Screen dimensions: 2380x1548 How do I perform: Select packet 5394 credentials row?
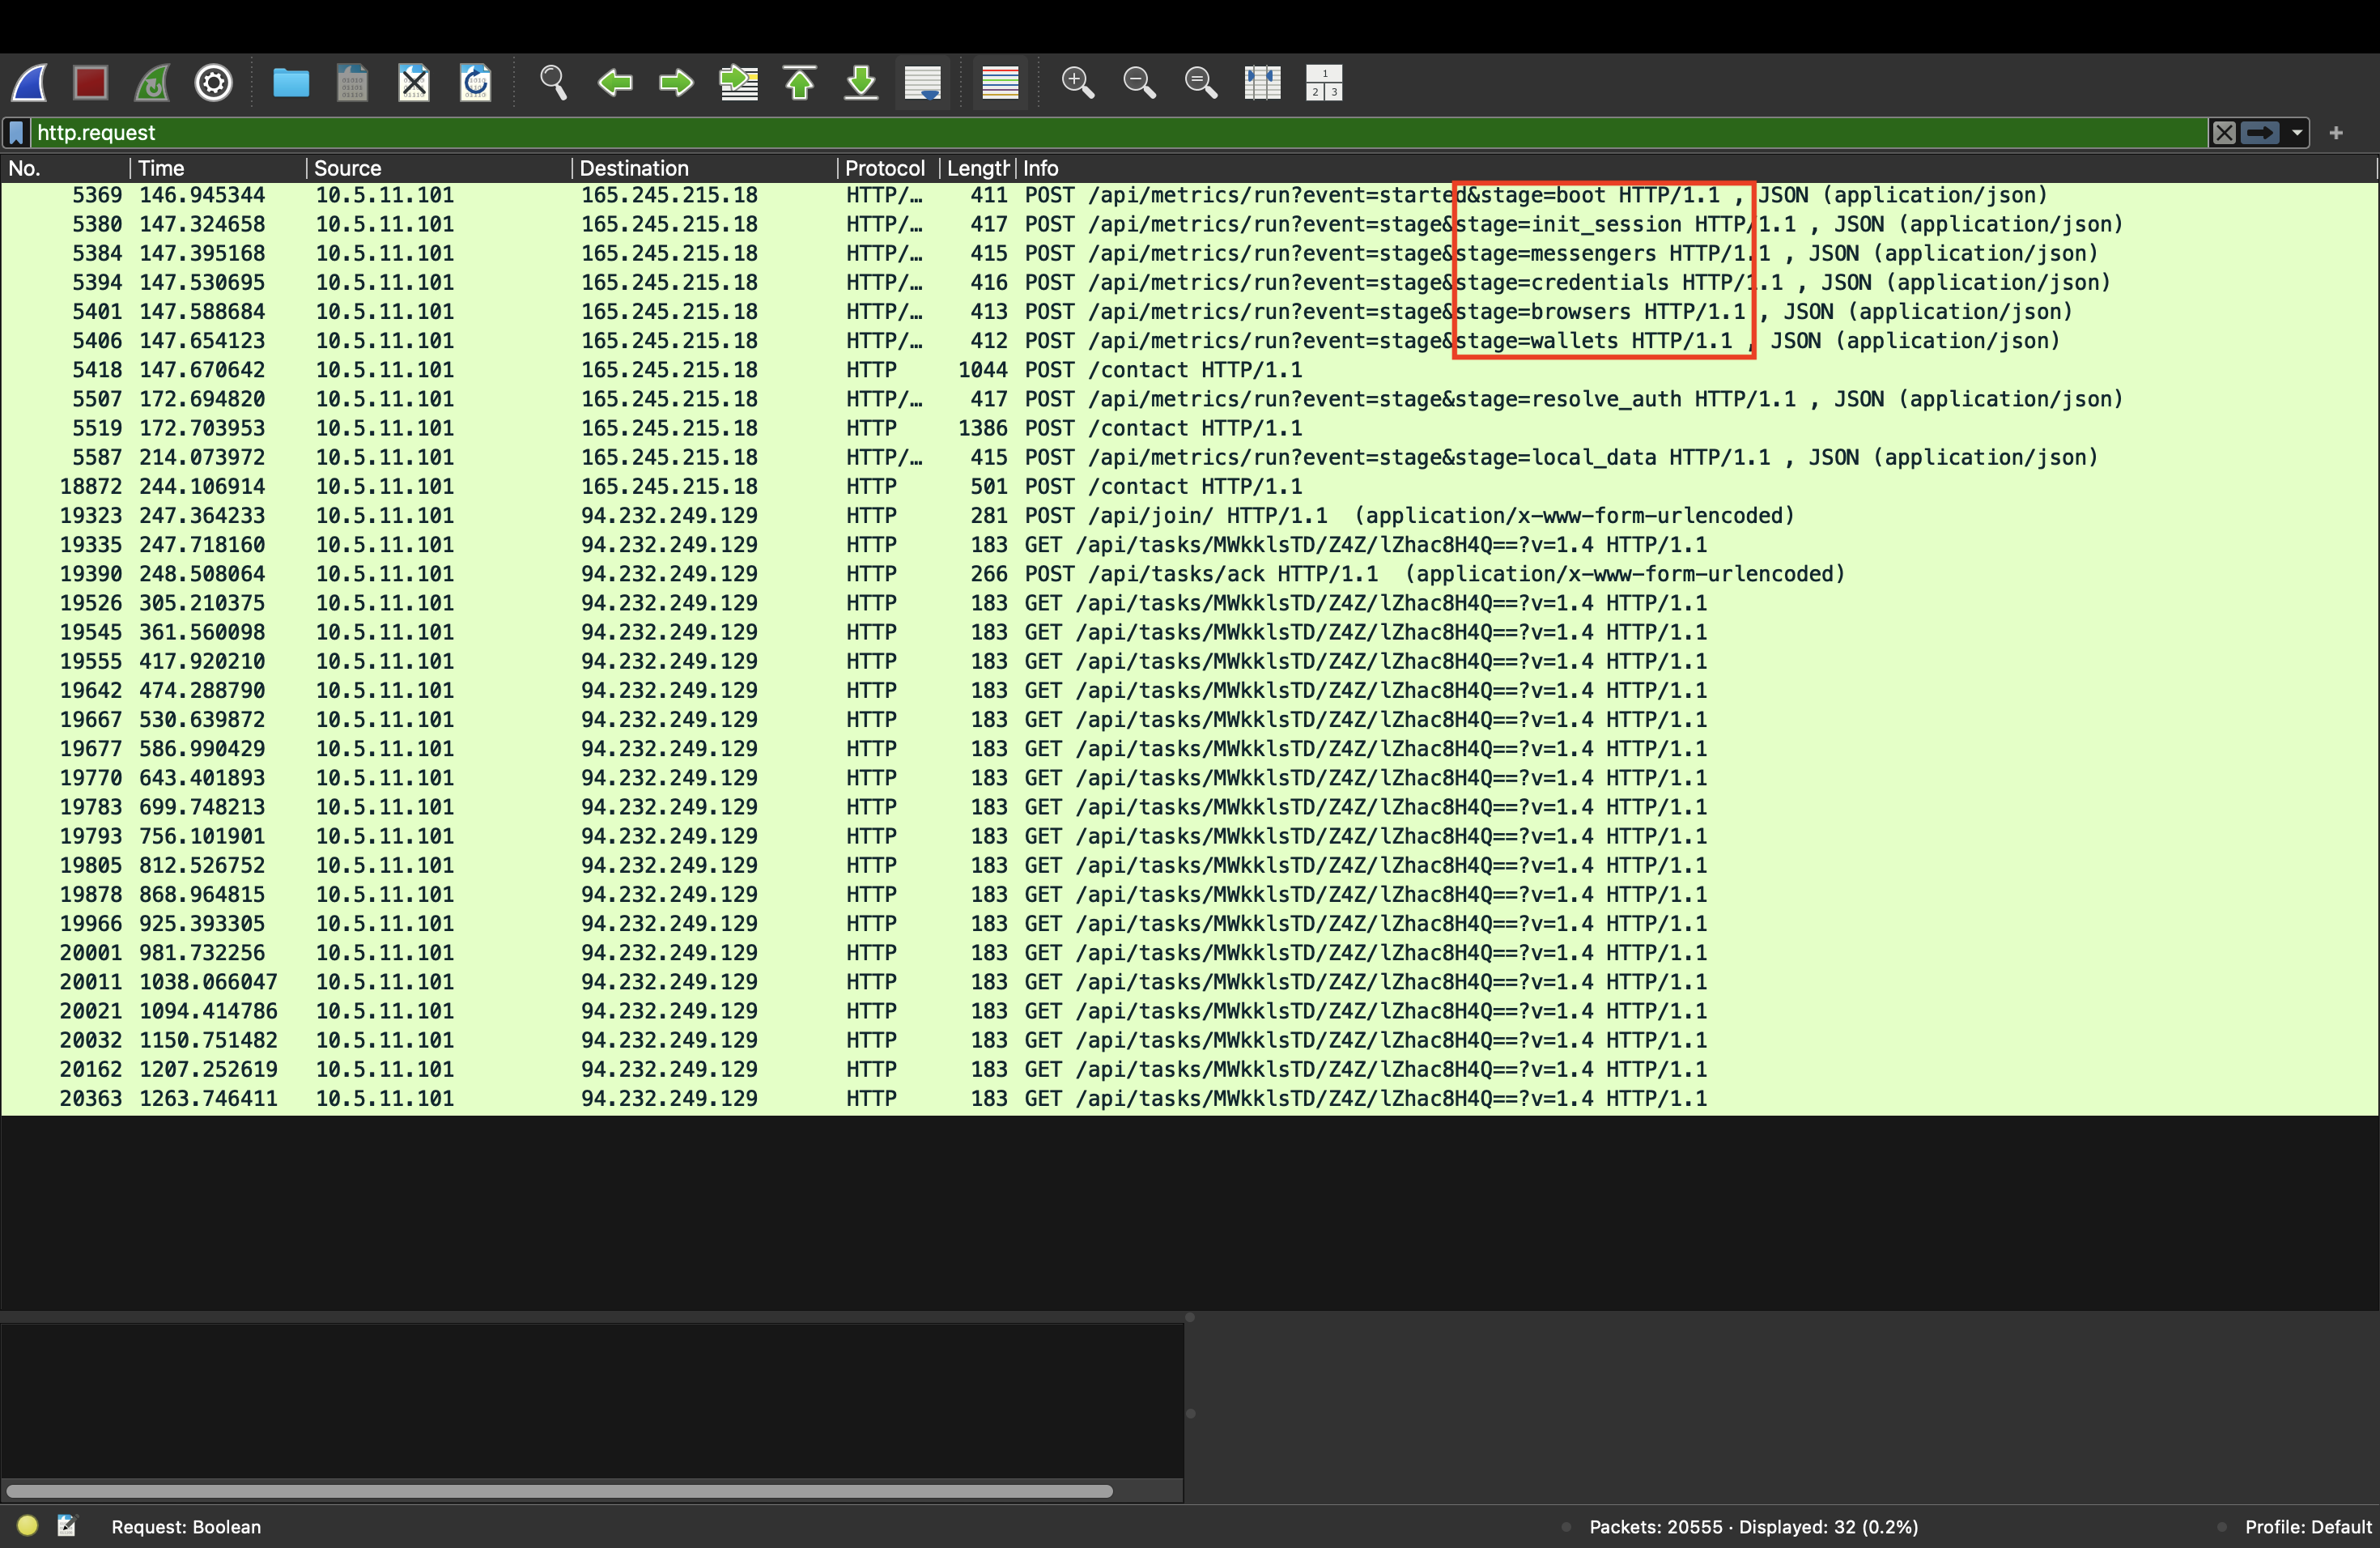point(1189,283)
